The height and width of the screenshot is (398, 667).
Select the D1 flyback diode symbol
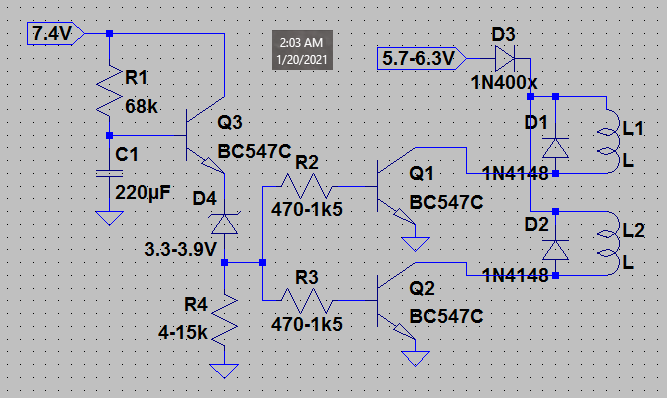[555, 148]
